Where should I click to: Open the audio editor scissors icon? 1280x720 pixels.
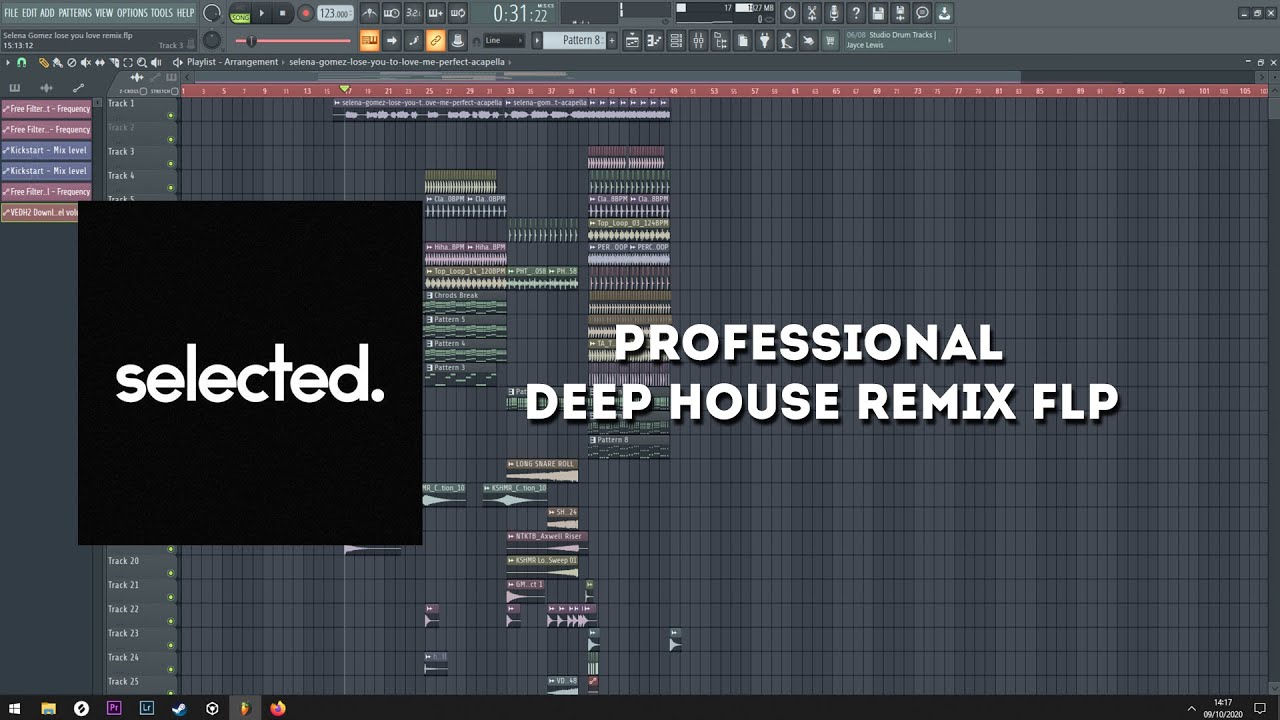click(x=811, y=13)
